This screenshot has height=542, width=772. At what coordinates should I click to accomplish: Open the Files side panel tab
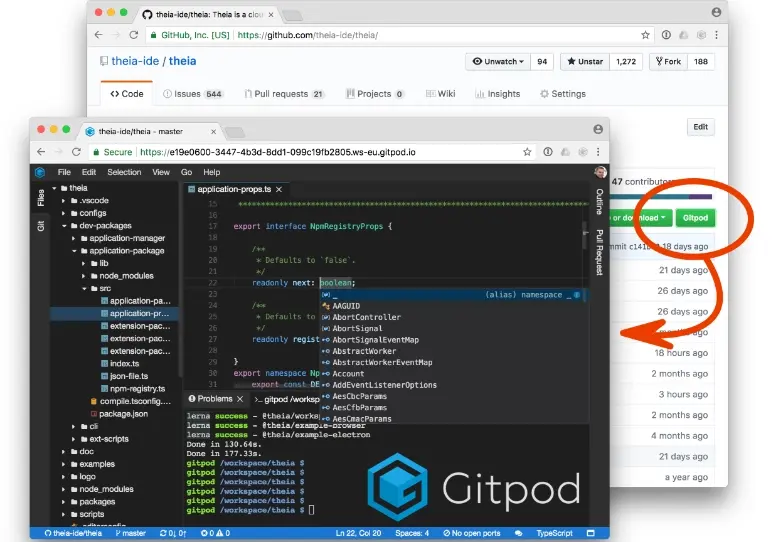click(41, 197)
